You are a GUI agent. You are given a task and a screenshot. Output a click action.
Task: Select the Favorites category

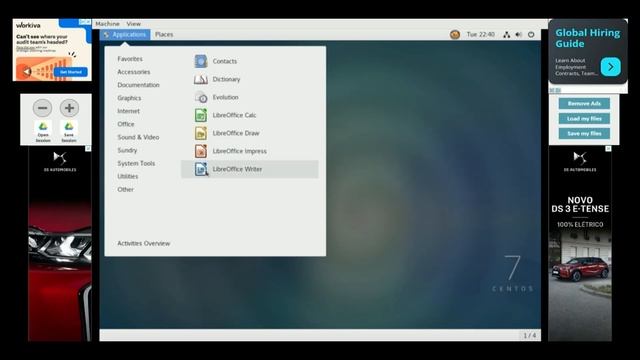click(x=130, y=59)
